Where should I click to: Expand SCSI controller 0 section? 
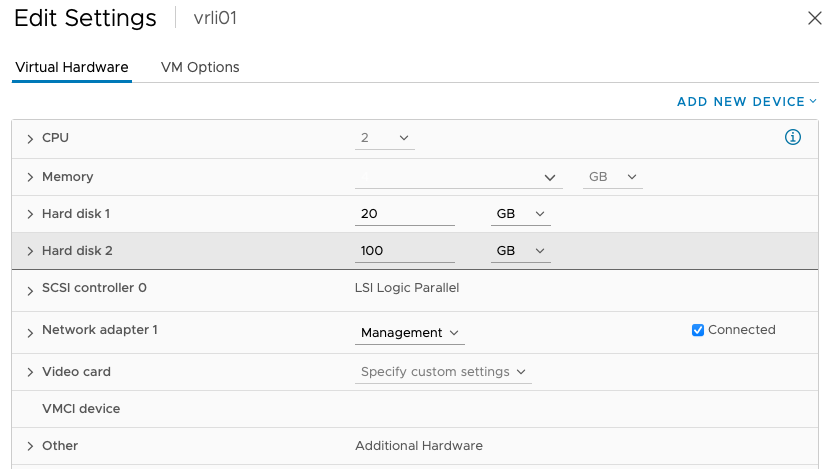coord(30,291)
